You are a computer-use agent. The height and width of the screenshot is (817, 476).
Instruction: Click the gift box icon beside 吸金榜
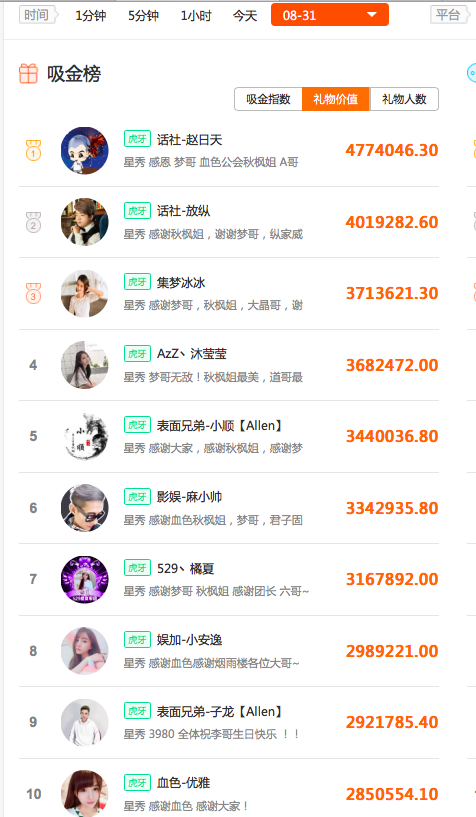pos(28,73)
